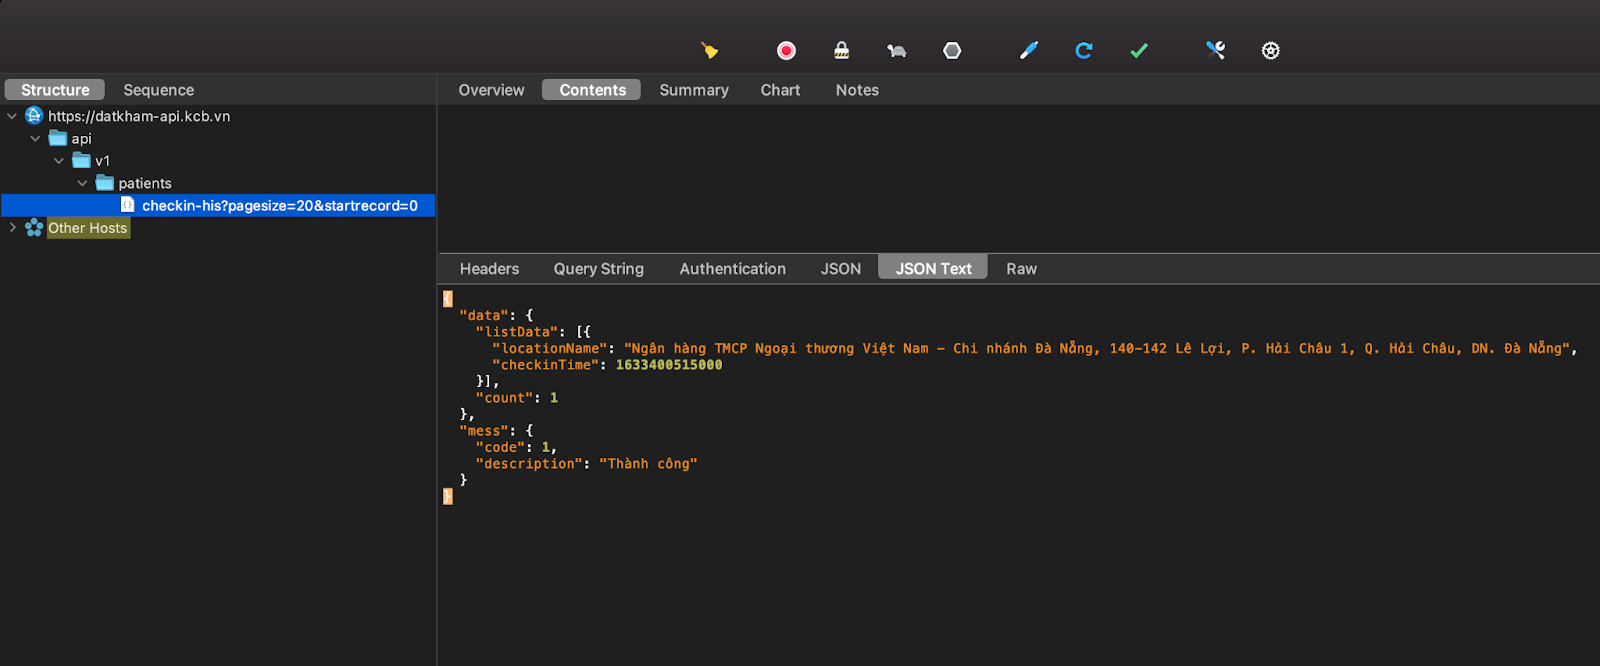Validate with the green checkmark icon
This screenshot has height=666, width=1600.
[x=1139, y=50]
